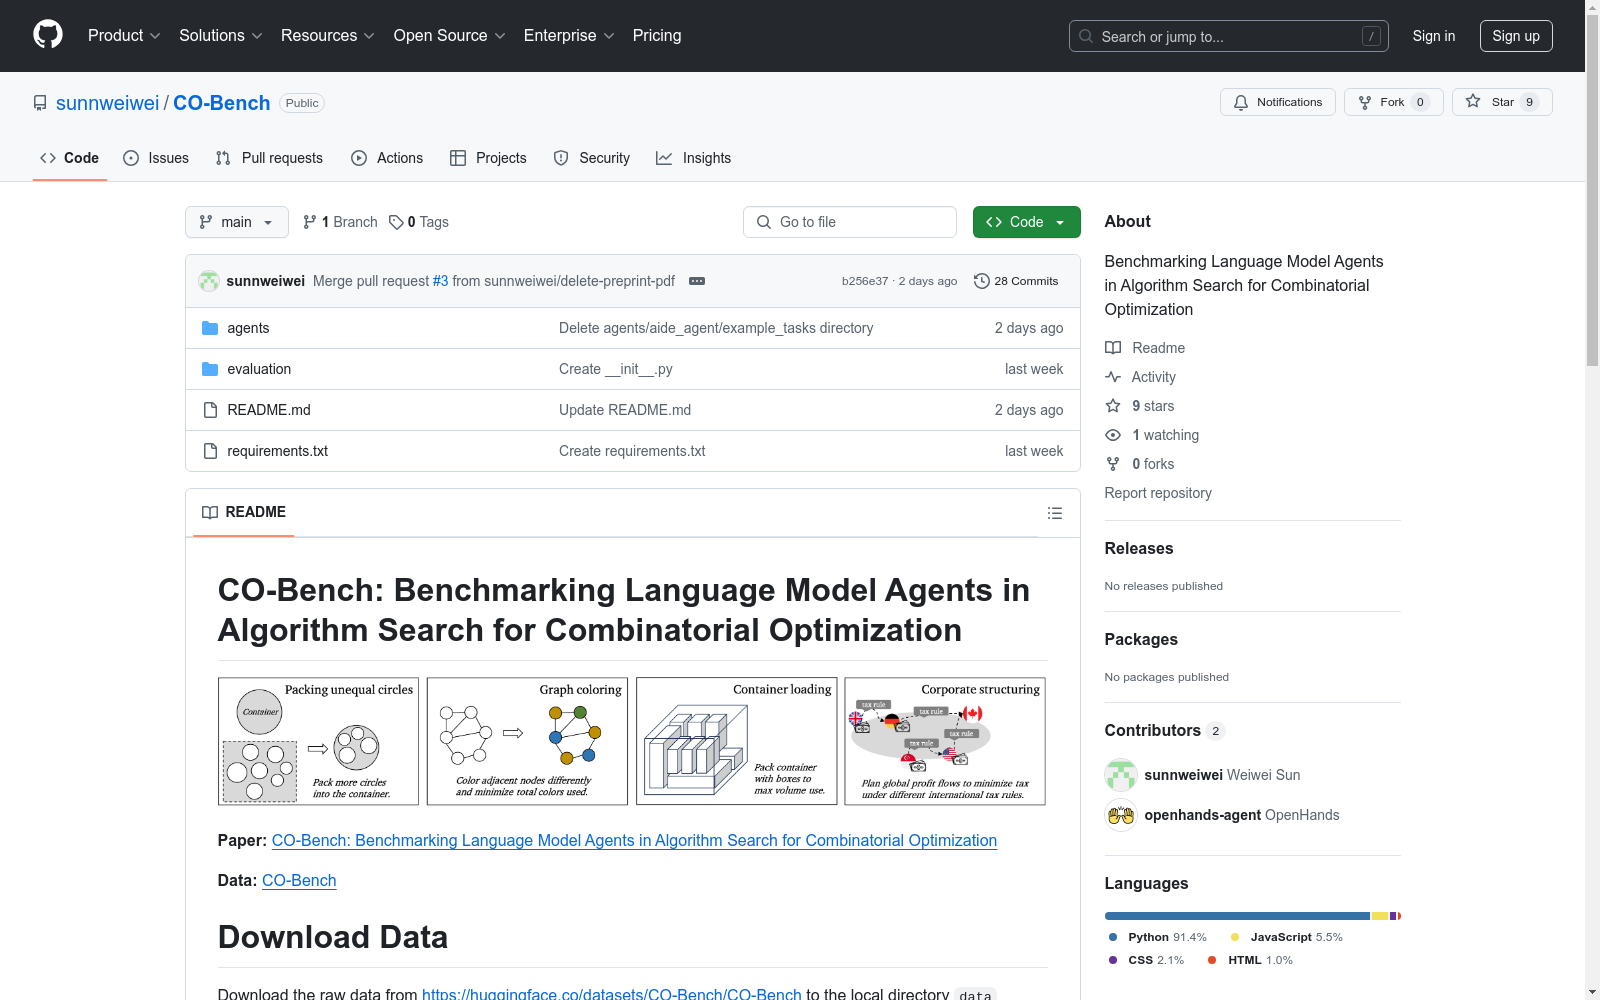This screenshot has width=1600, height=1000.
Task: Click the README.md file icon
Action: [x=210, y=410]
